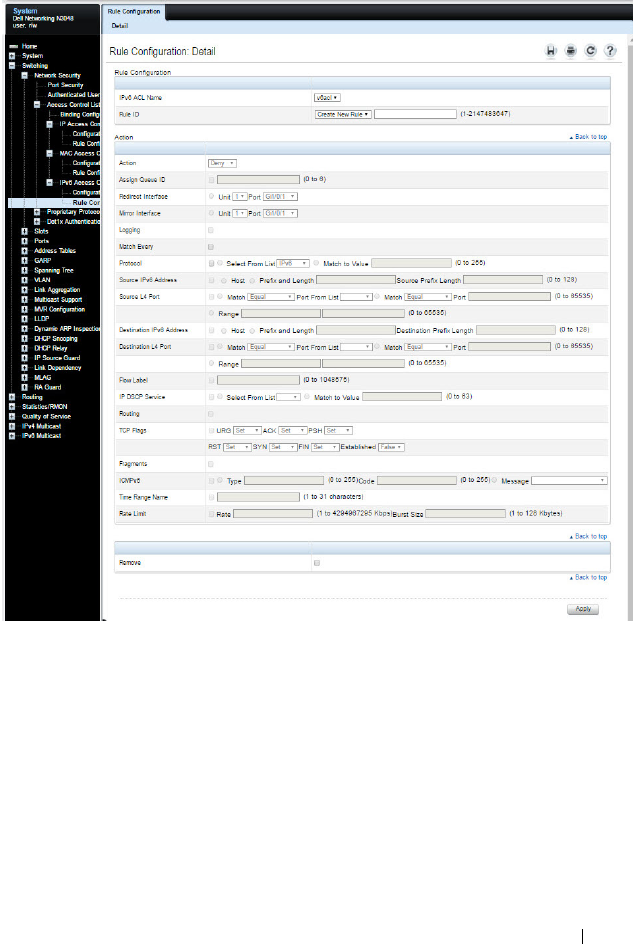The width and height of the screenshot is (641, 944).
Task: Tick the Rate Limit checkbox
Action: [211, 514]
